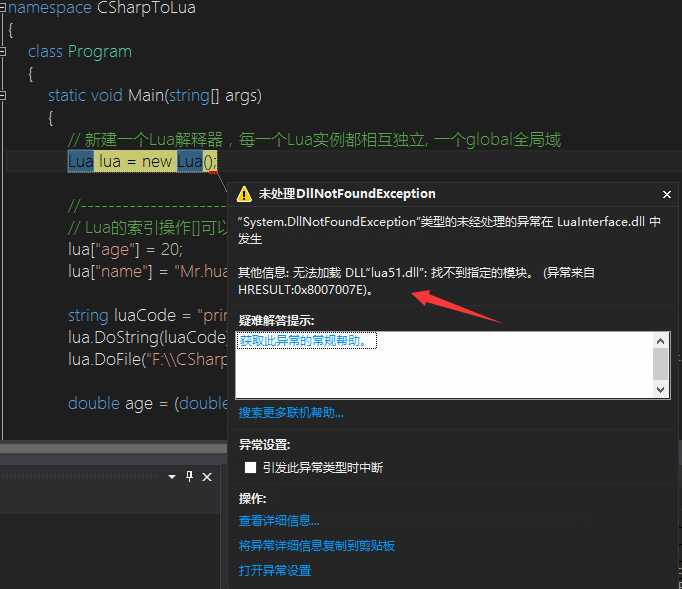
Task: Open link 搜索更多联机帮助
Action: [x=291, y=412]
